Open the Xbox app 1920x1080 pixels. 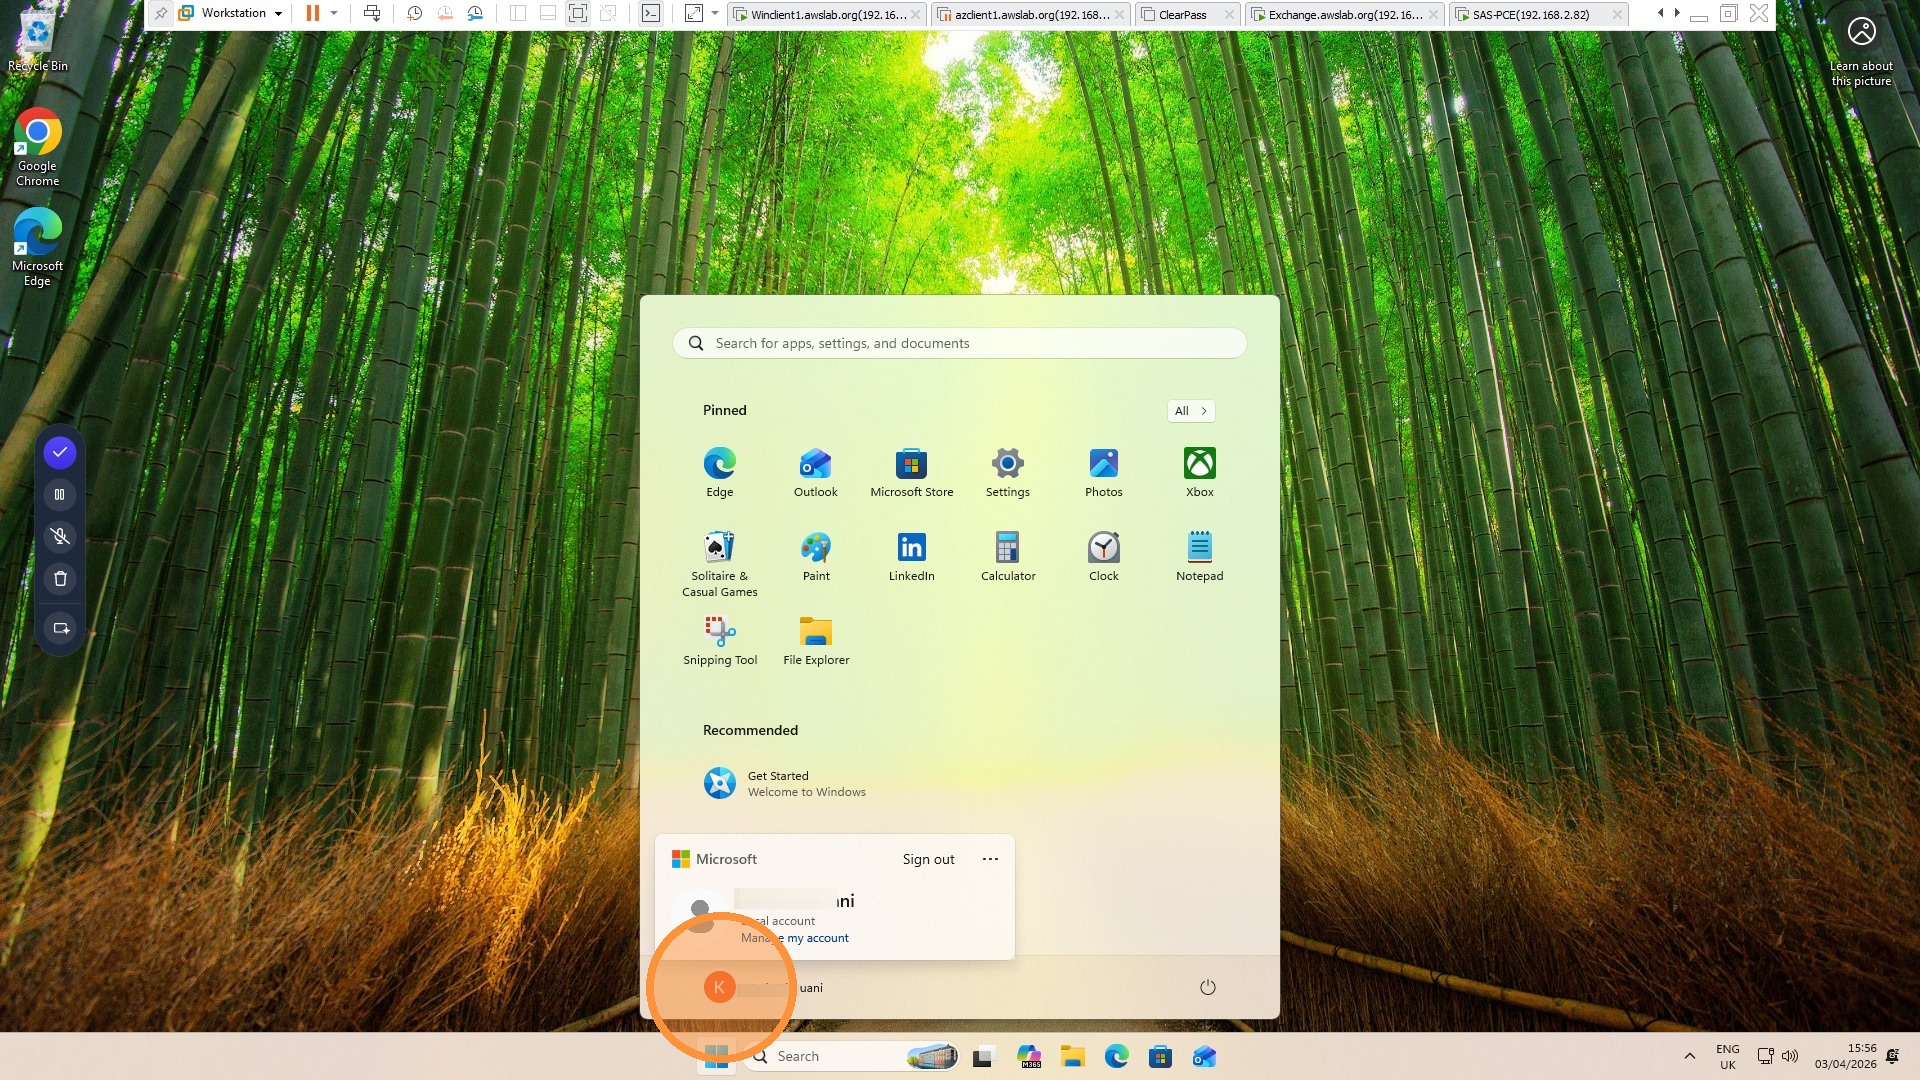coord(1199,473)
